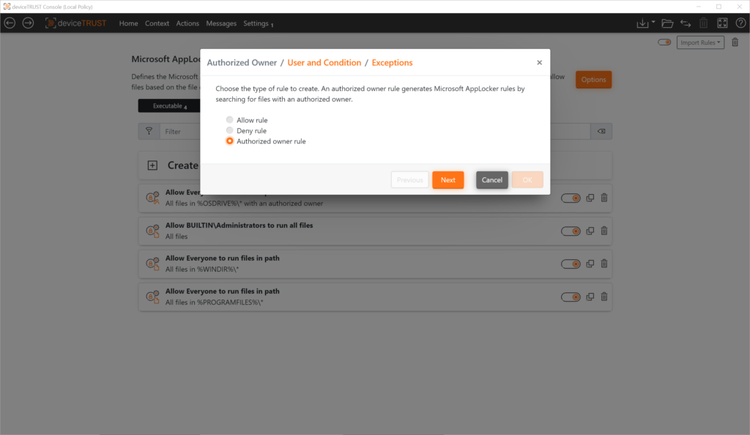Delete the %PROGRAMFILES% path rule
750x435 pixels.
click(604, 297)
